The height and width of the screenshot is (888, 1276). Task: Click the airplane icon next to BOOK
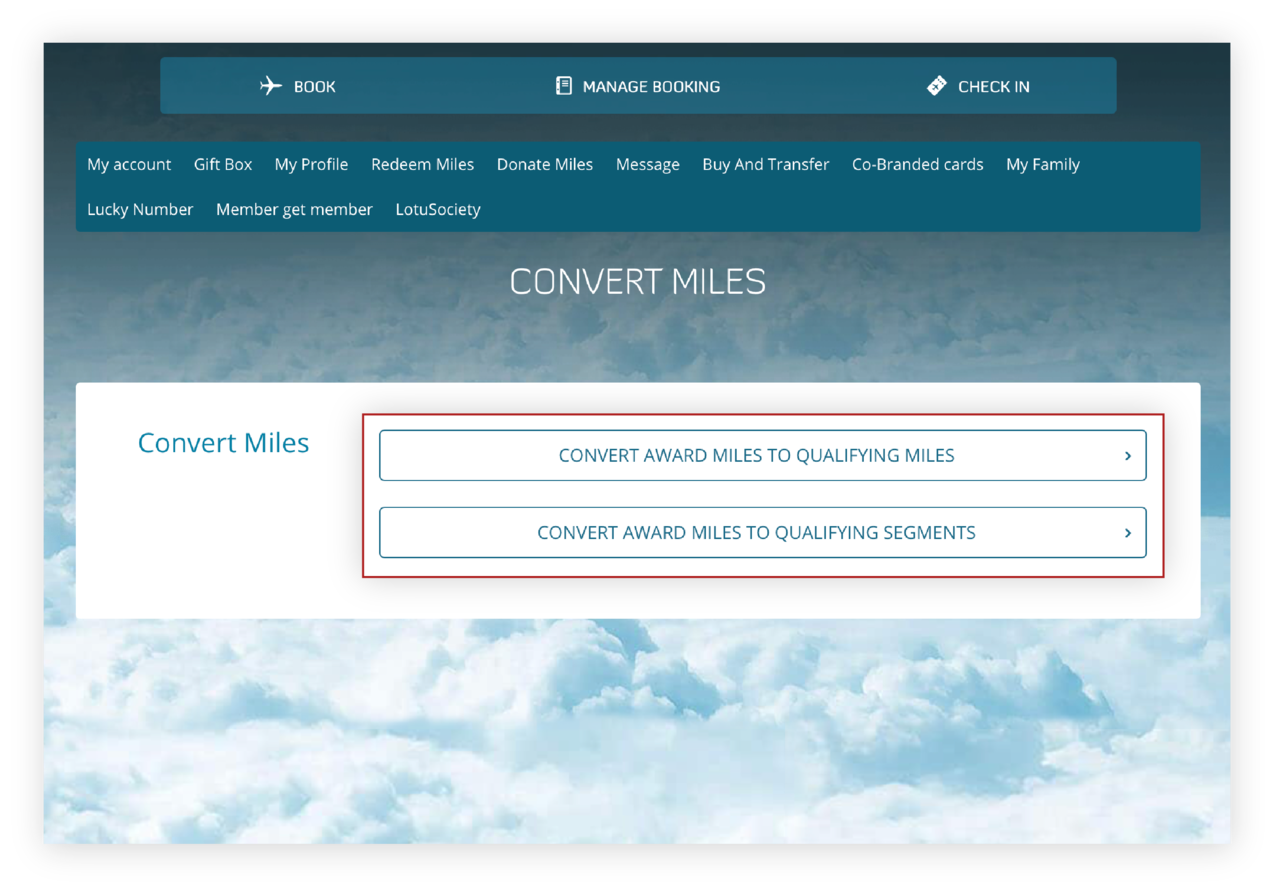270,86
